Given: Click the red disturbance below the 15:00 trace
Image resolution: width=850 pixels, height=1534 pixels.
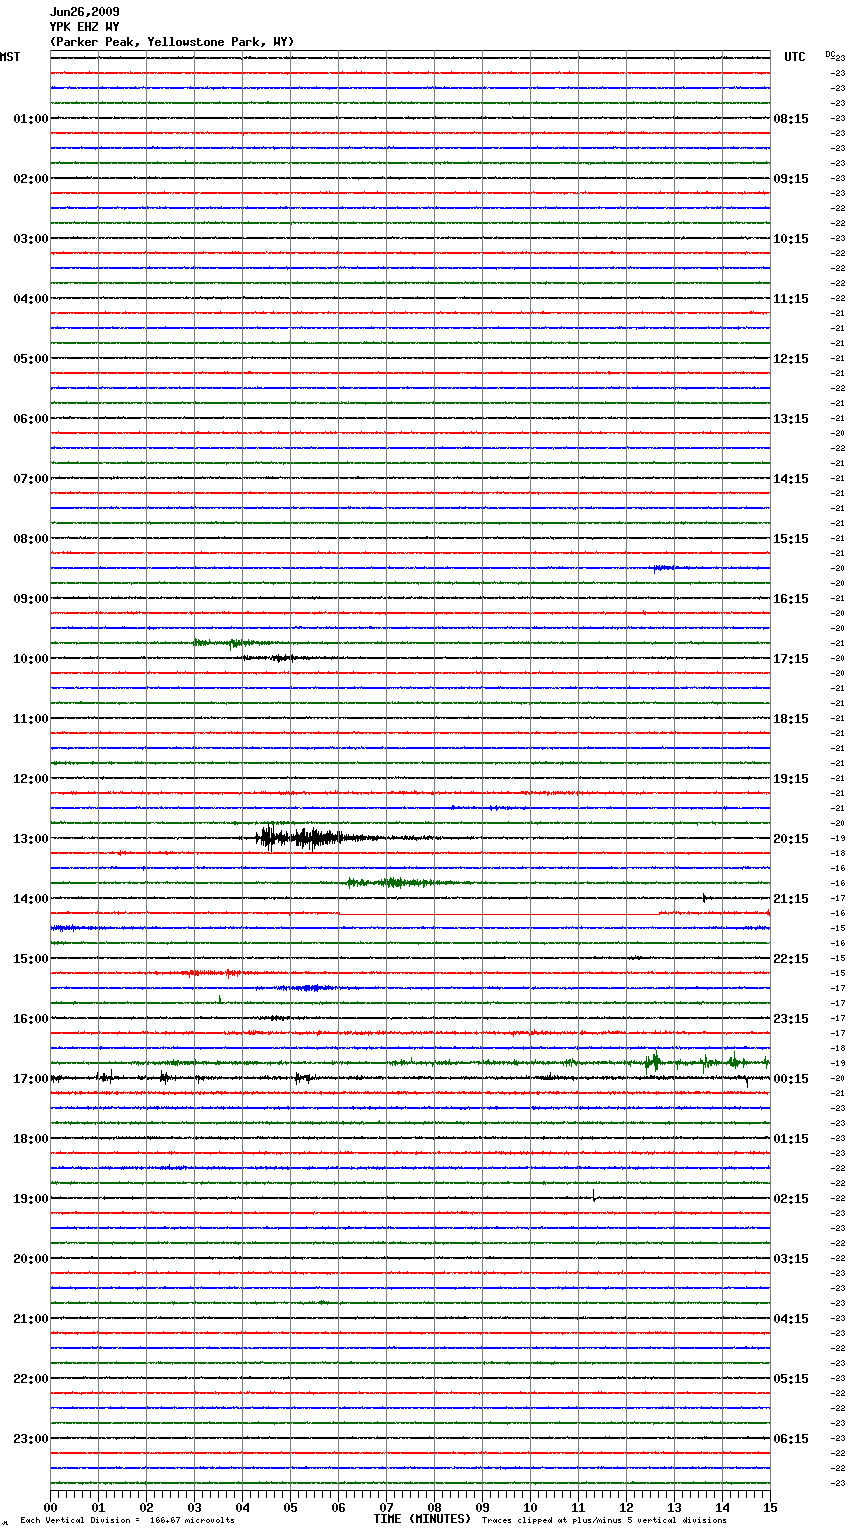Looking at the screenshot, I should click(x=212, y=972).
